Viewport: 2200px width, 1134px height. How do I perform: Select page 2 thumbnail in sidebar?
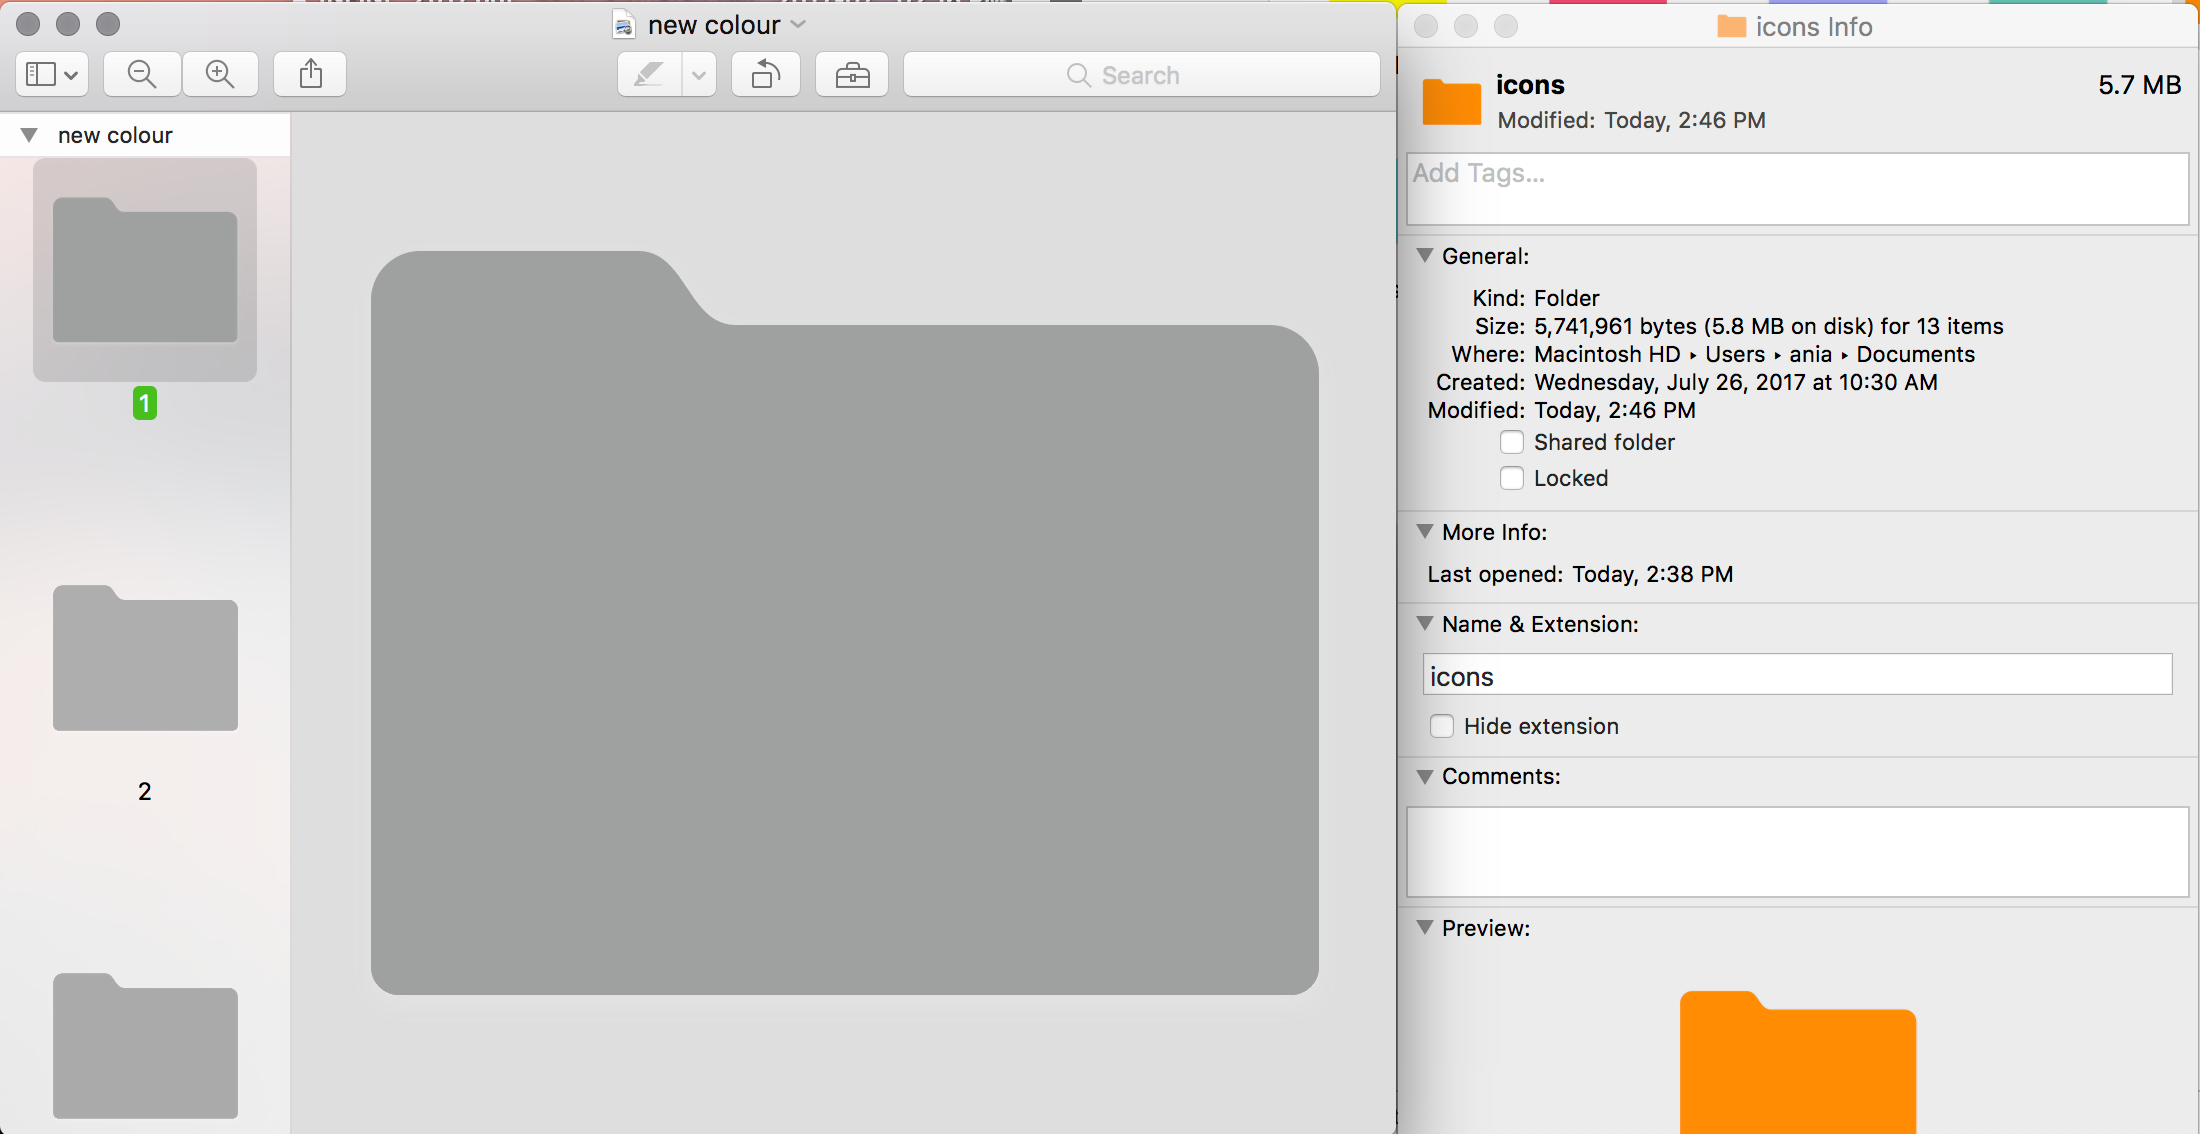(x=144, y=658)
